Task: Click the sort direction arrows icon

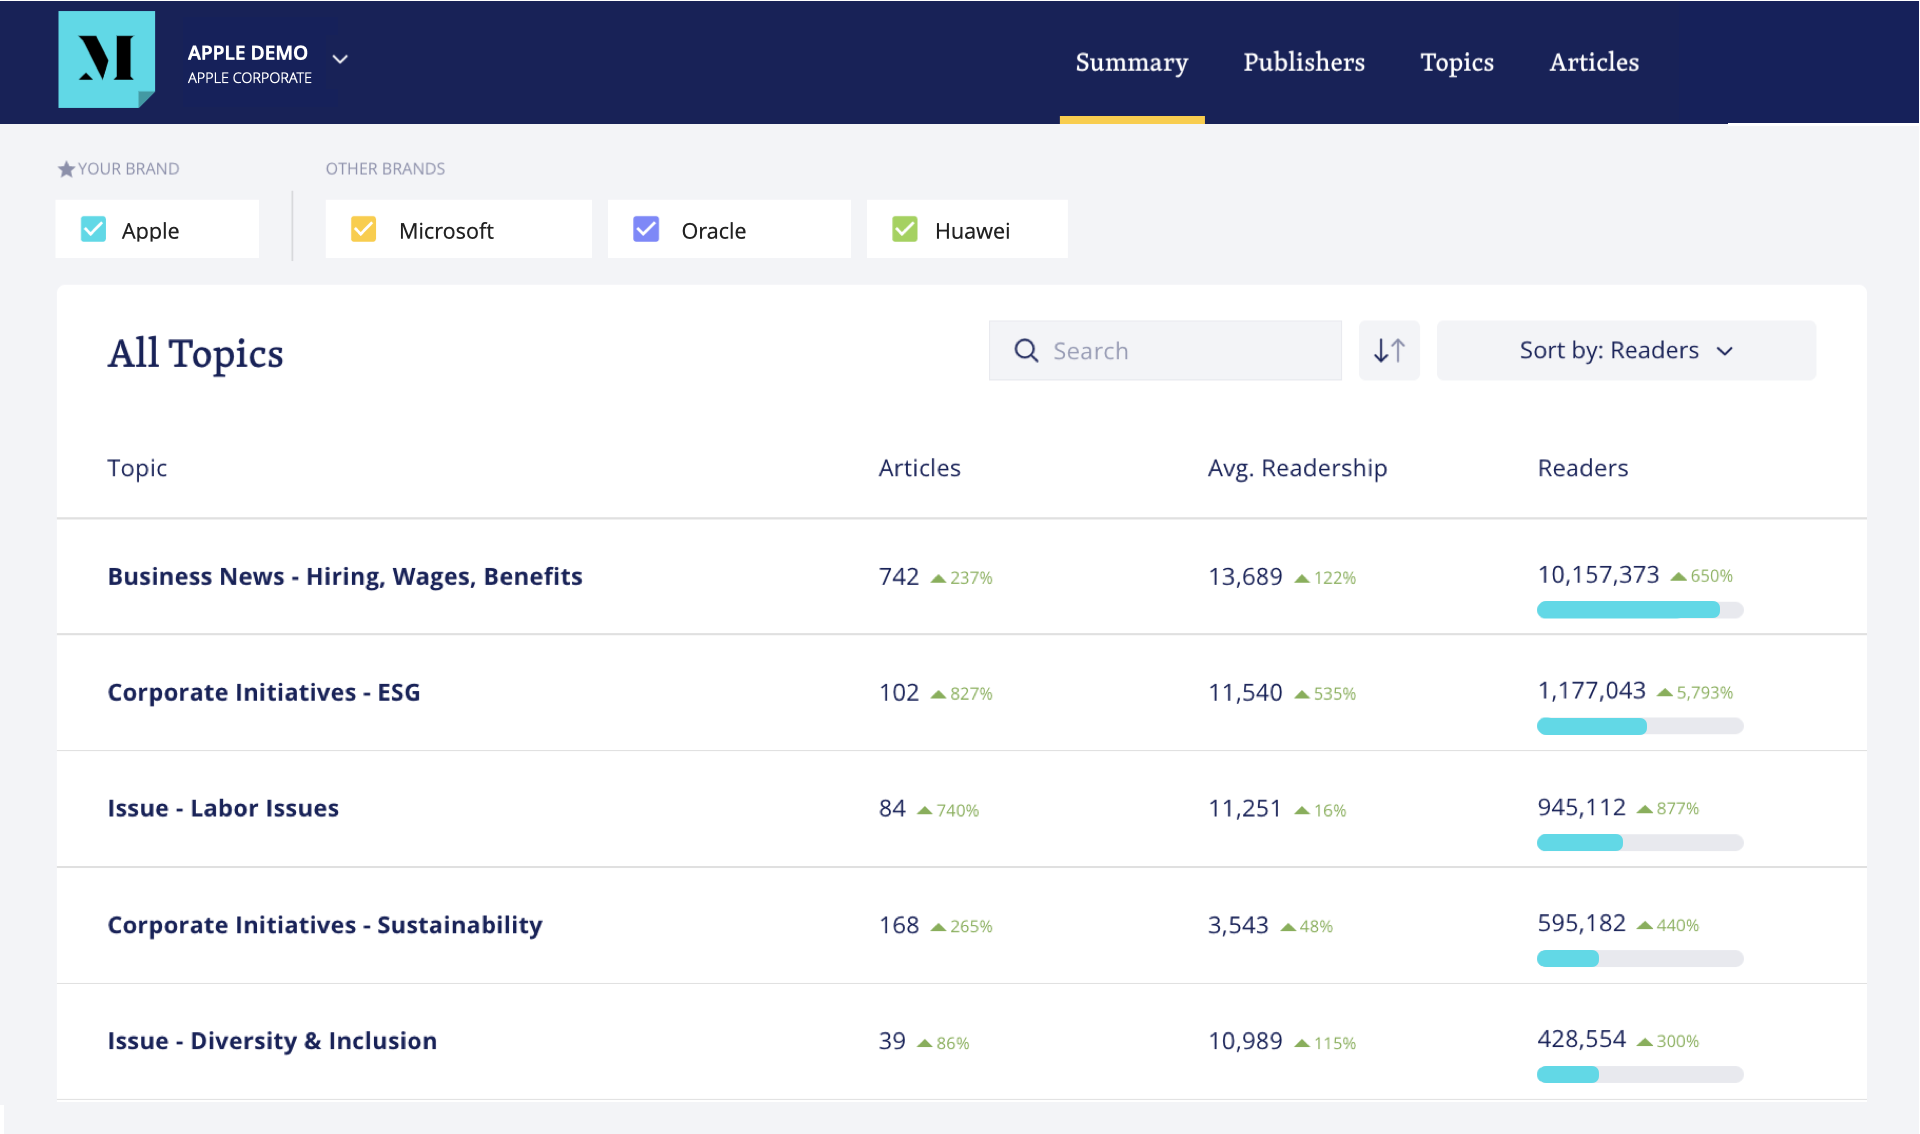Action: [x=1389, y=351]
